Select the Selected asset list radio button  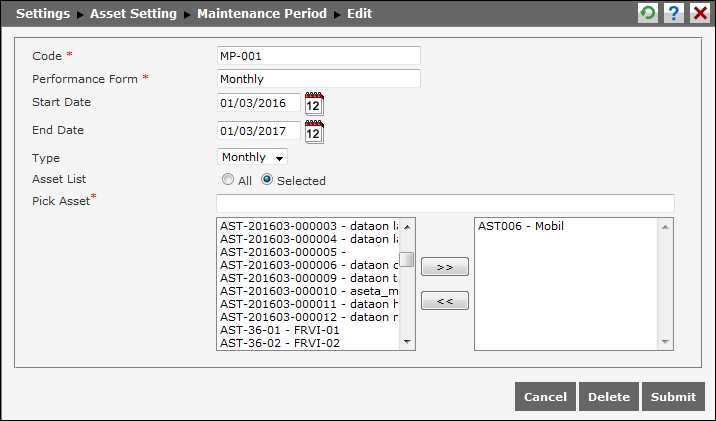point(267,179)
